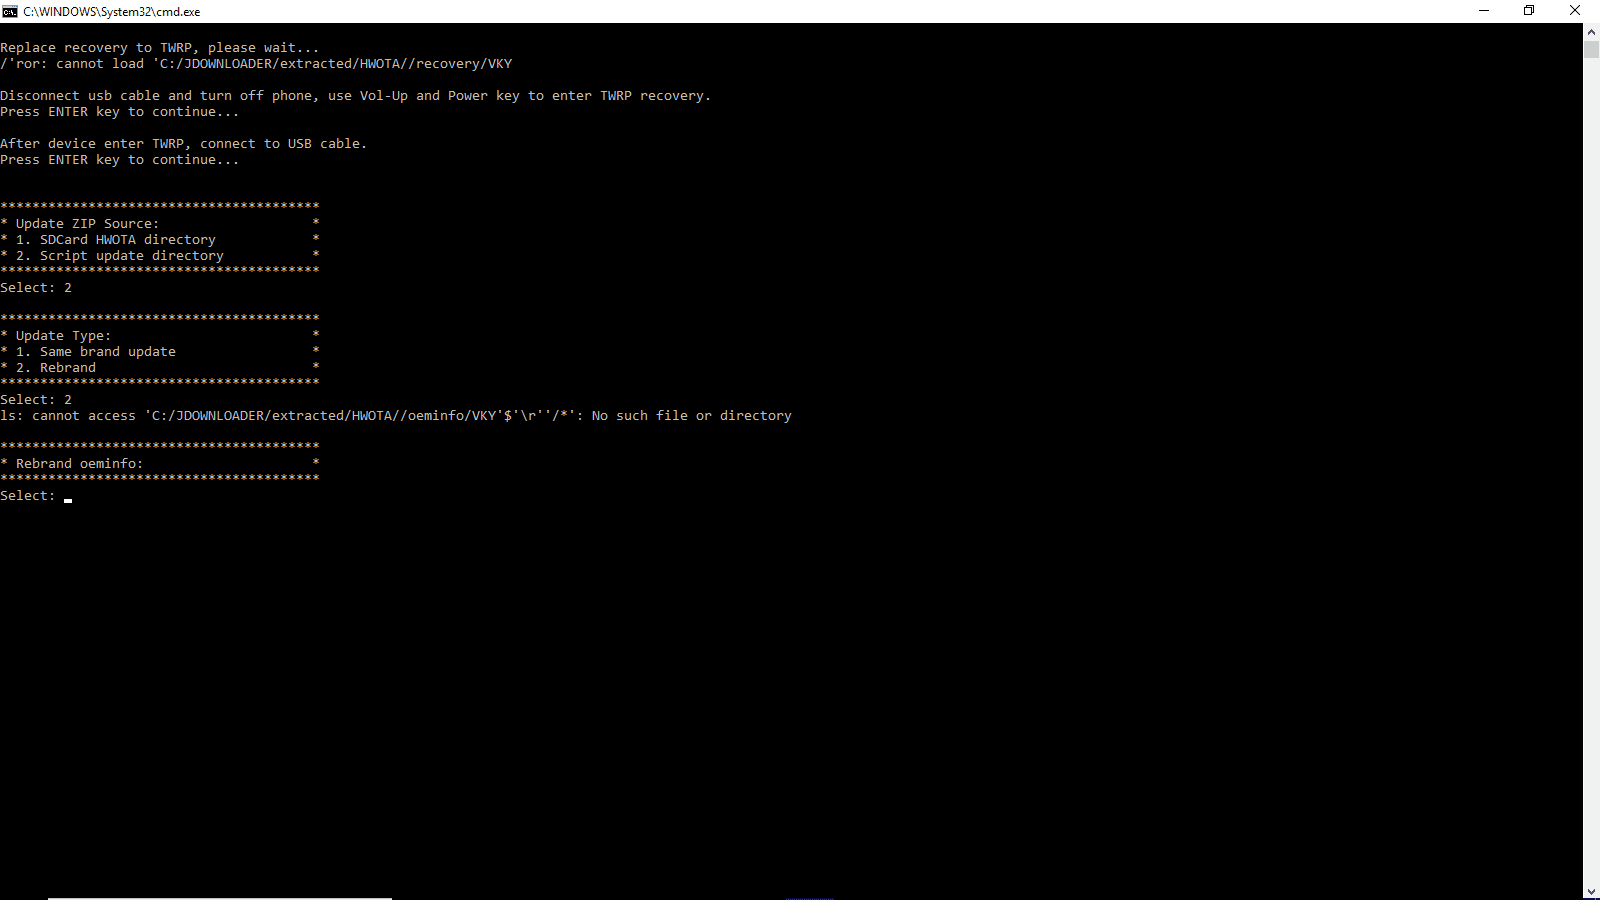1600x900 pixels.
Task: Click the 'ls: cannot access' error line
Action: point(396,416)
